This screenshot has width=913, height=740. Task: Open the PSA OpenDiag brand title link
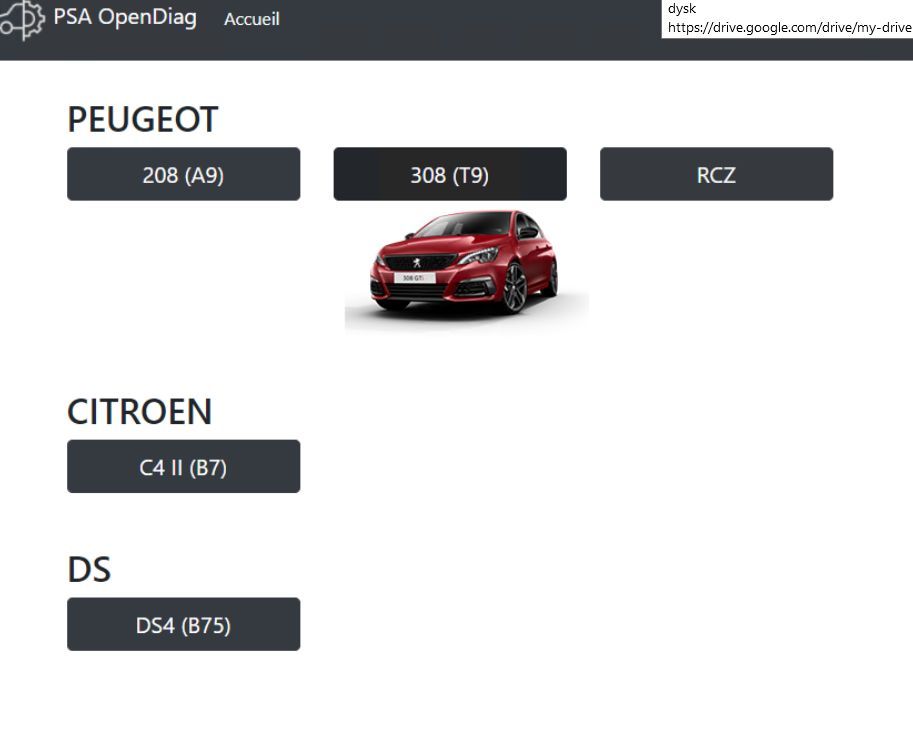(125, 17)
